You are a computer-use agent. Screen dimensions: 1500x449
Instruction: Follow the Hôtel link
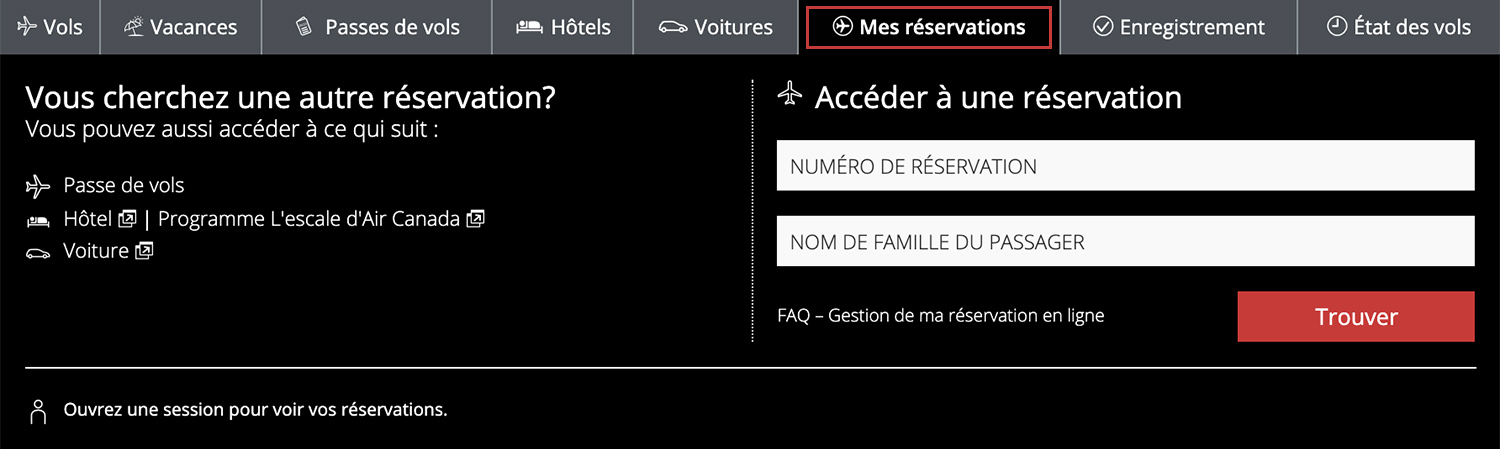[x=87, y=218]
